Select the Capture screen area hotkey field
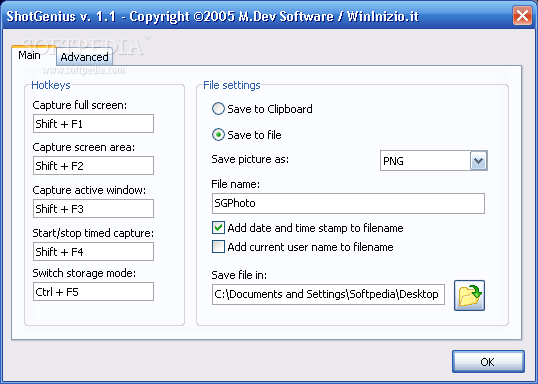This screenshot has width=538, height=384. click(x=93, y=166)
